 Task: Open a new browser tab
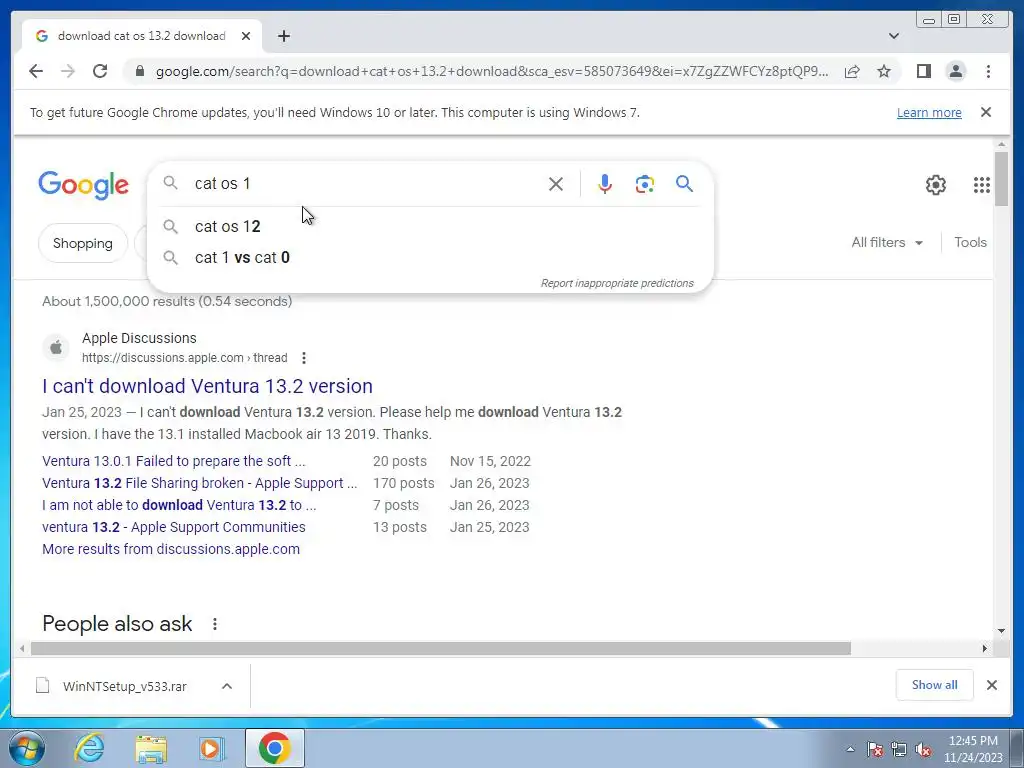pyautogui.click(x=283, y=36)
